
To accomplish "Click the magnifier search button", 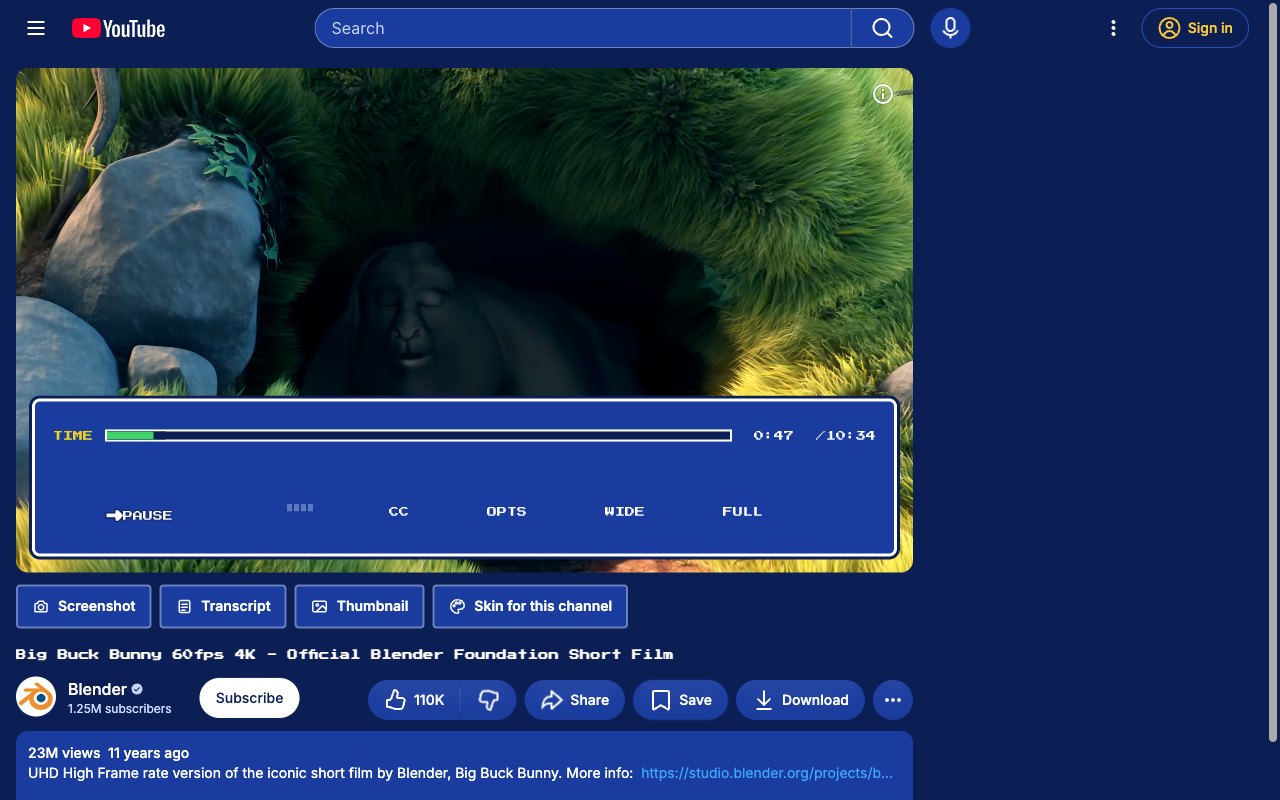I will pyautogui.click(x=882, y=28).
